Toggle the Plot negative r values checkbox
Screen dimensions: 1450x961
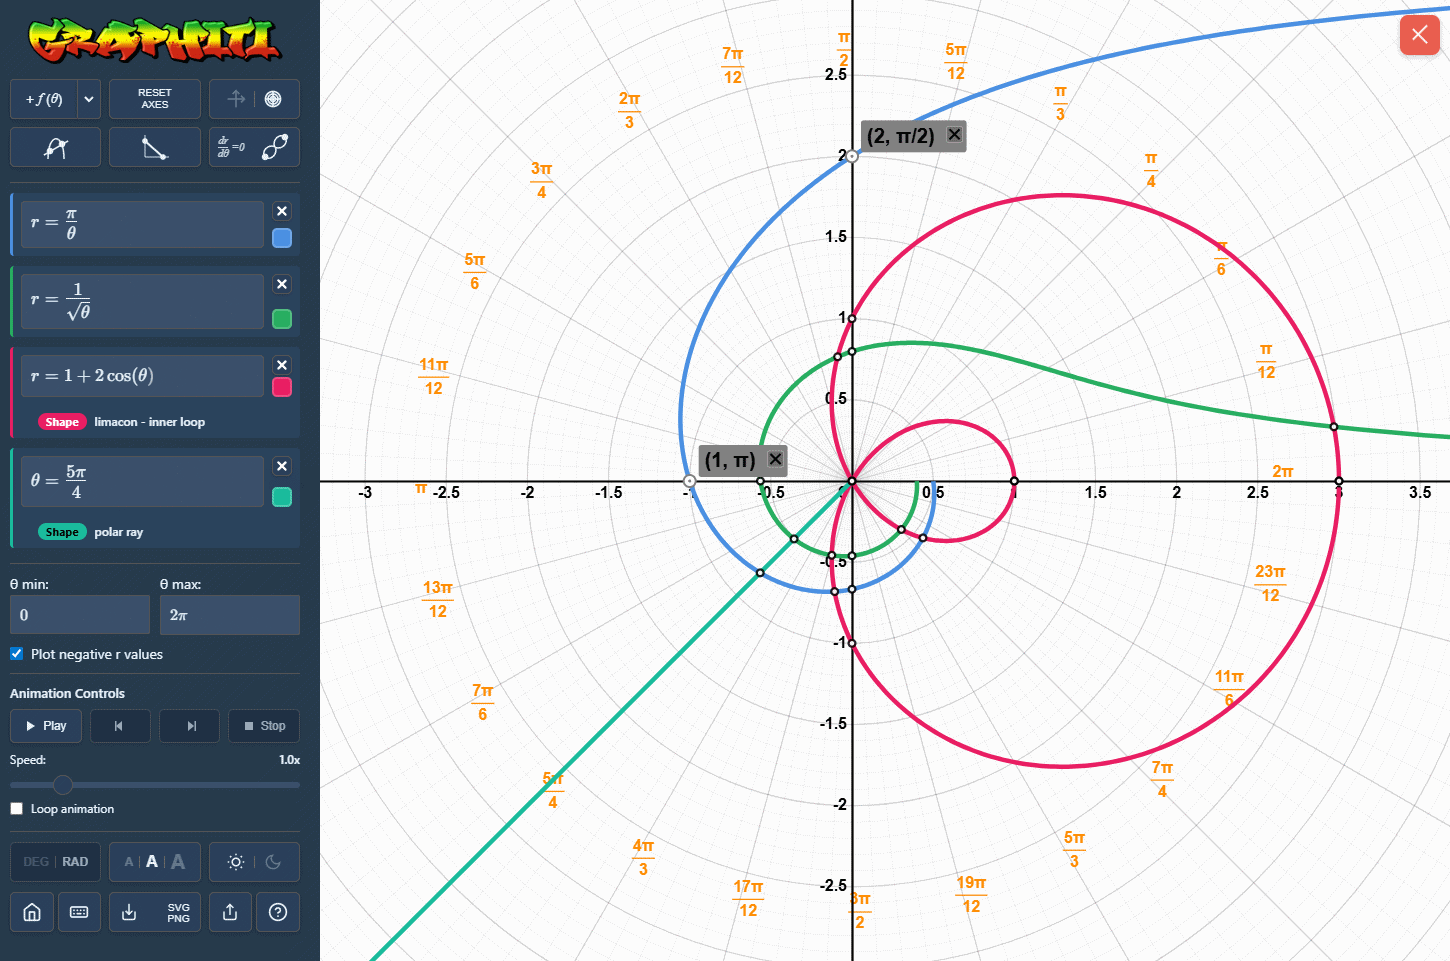pyautogui.click(x=17, y=654)
